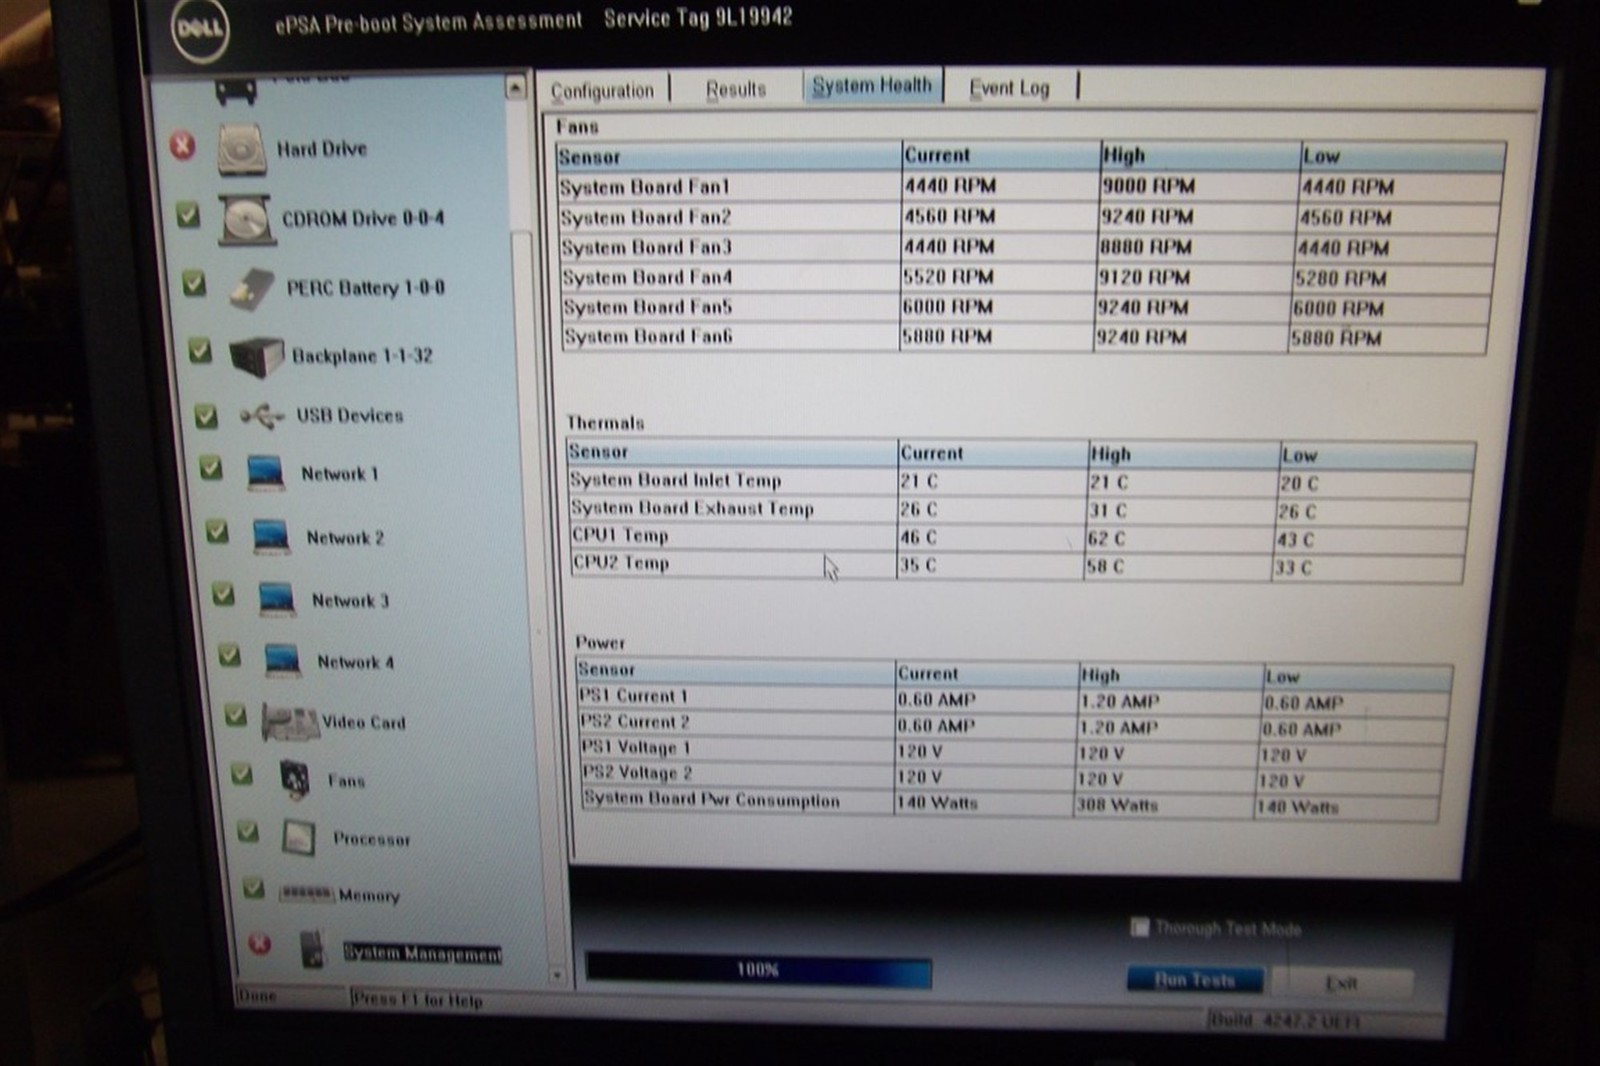Open the Results tab
This screenshot has height=1066, width=1600.
(x=735, y=89)
